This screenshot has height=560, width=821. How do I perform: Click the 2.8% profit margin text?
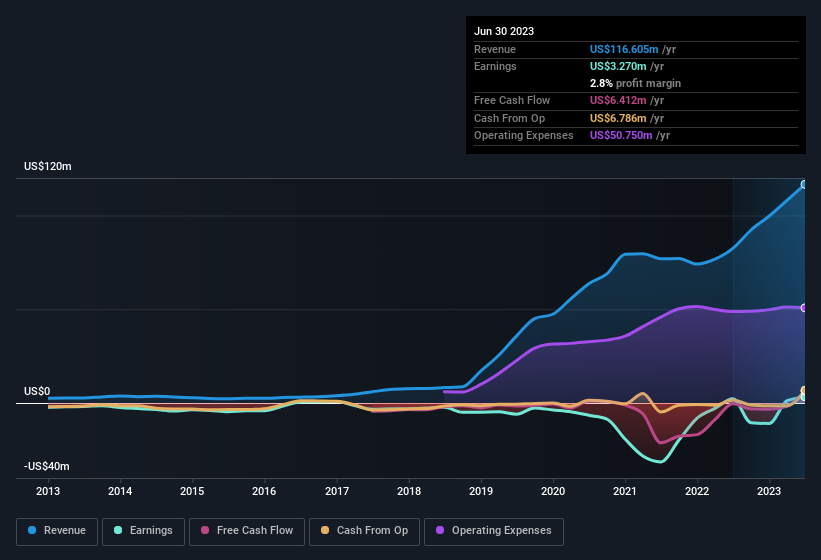point(635,83)
